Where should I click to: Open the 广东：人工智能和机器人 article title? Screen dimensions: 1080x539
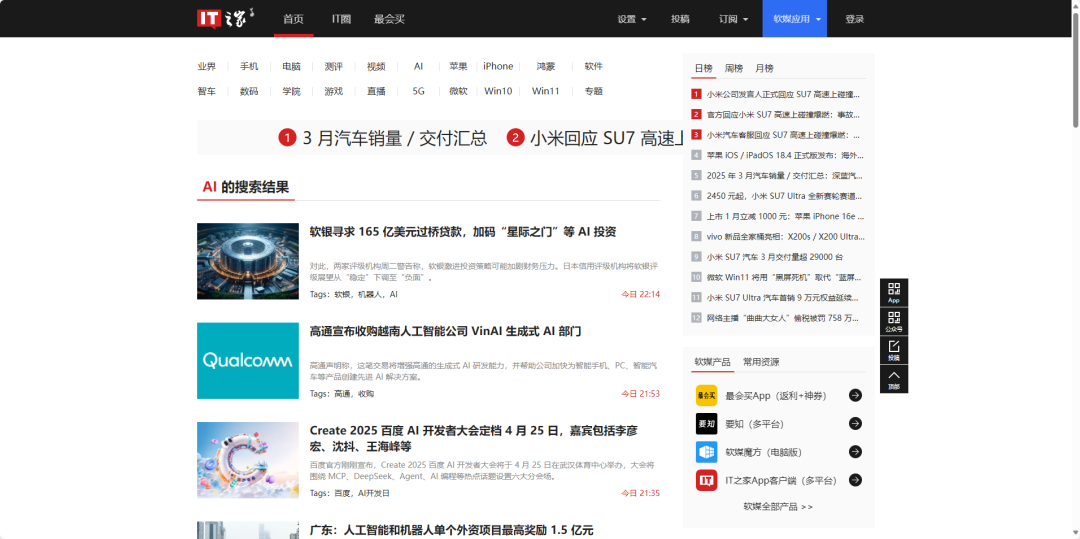451,531
